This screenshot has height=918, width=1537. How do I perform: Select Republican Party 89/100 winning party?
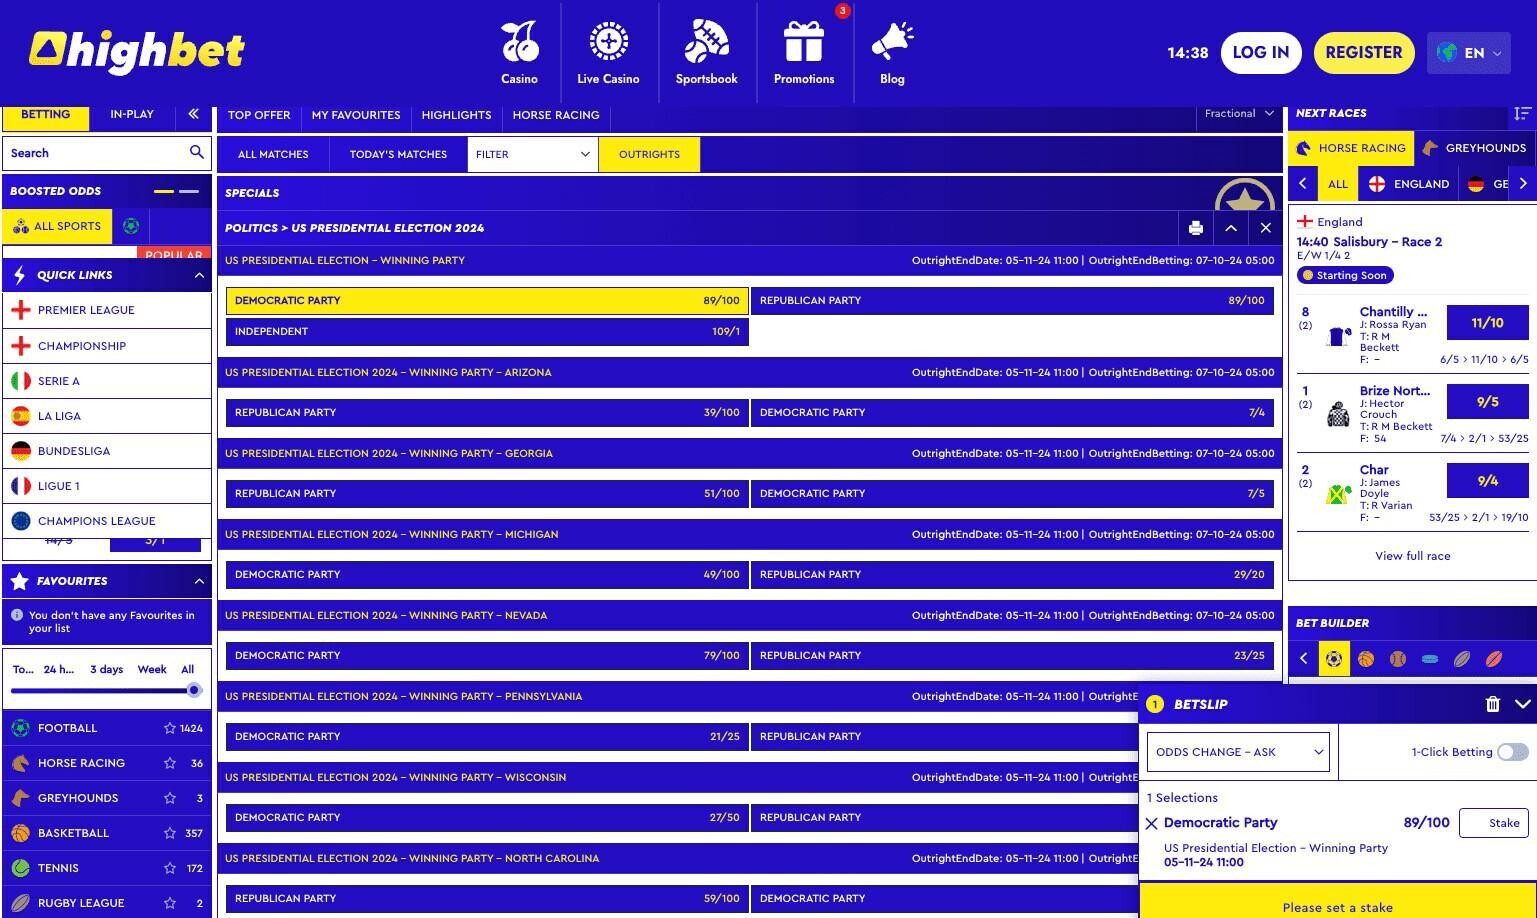pyautogui.click(x=1012, y=300)
